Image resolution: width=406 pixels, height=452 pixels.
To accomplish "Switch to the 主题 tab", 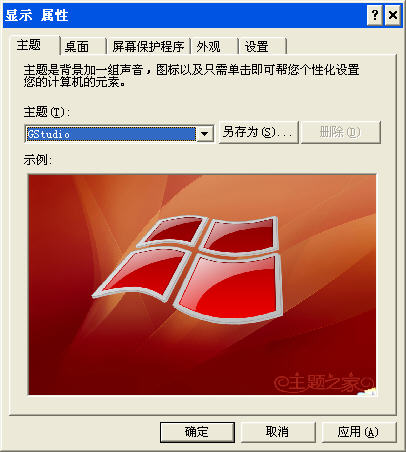I will pyautogui.click(x=30, y=45).
